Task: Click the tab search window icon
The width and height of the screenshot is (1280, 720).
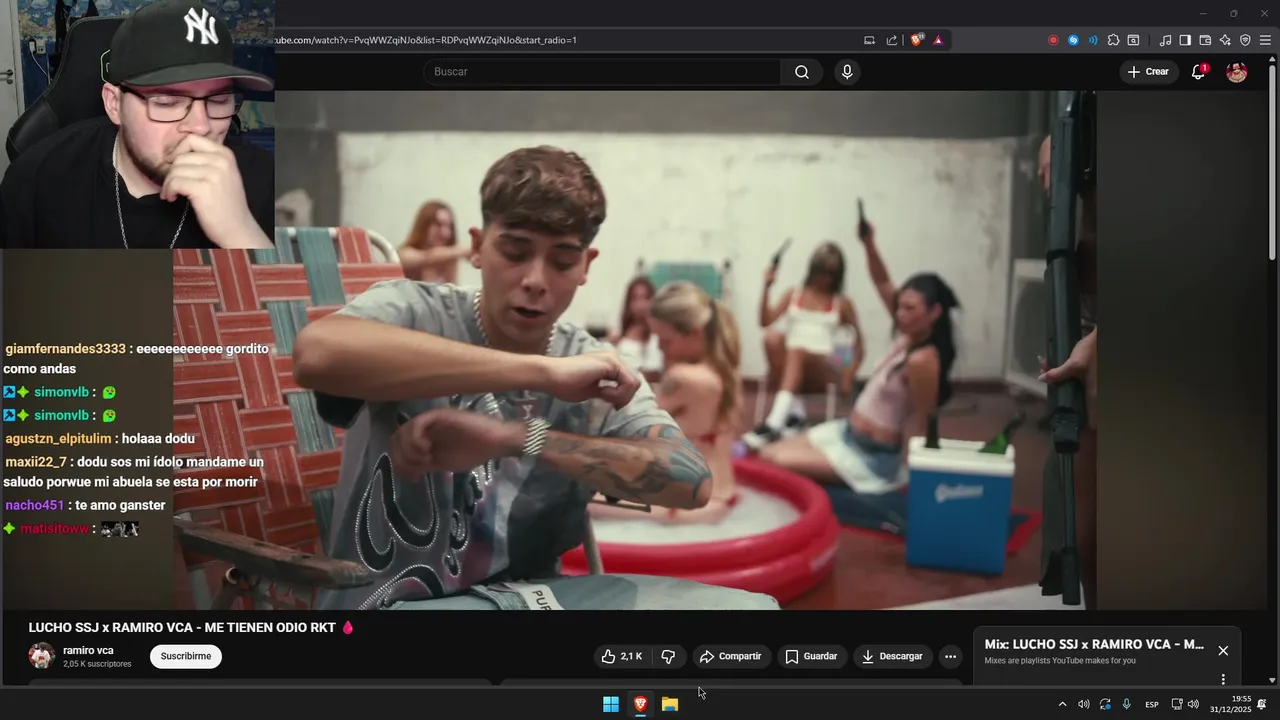Action: coord(1133,40)
